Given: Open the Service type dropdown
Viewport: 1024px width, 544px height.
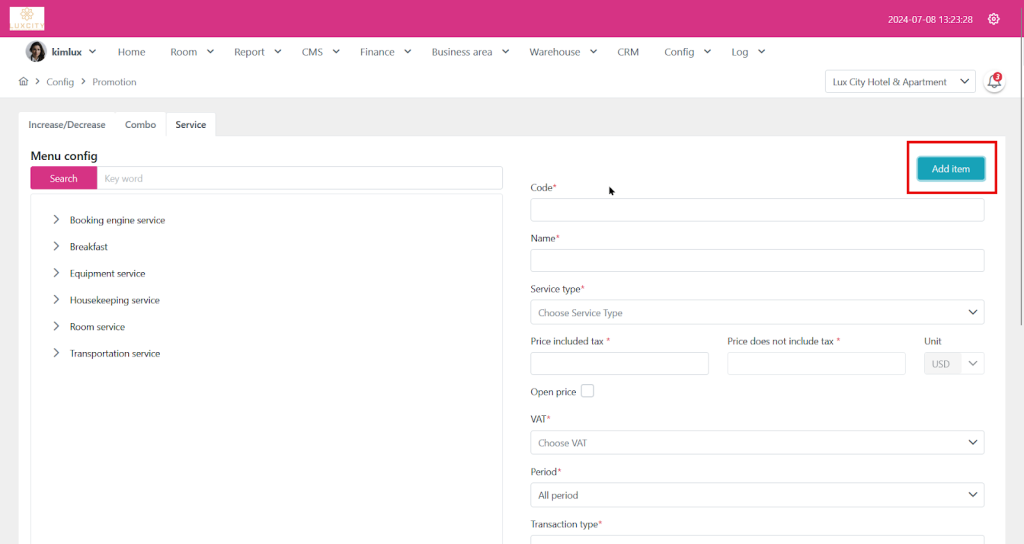Looking at the screenshot, I should 756,313.
